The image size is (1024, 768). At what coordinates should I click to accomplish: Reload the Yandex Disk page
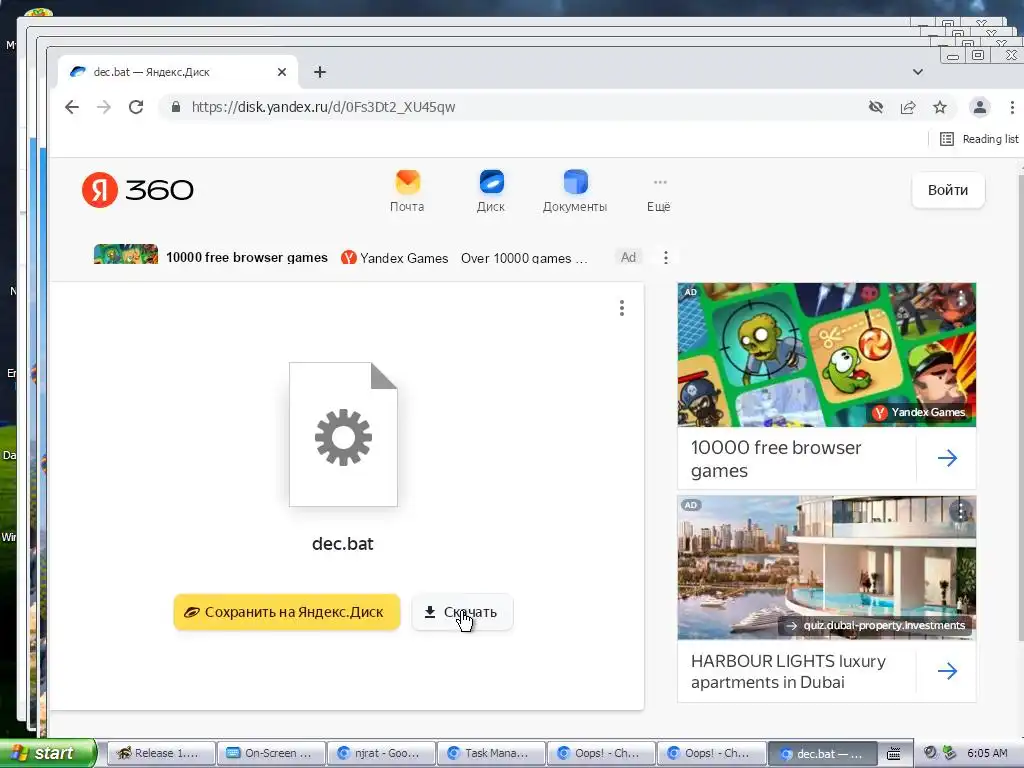136,107
